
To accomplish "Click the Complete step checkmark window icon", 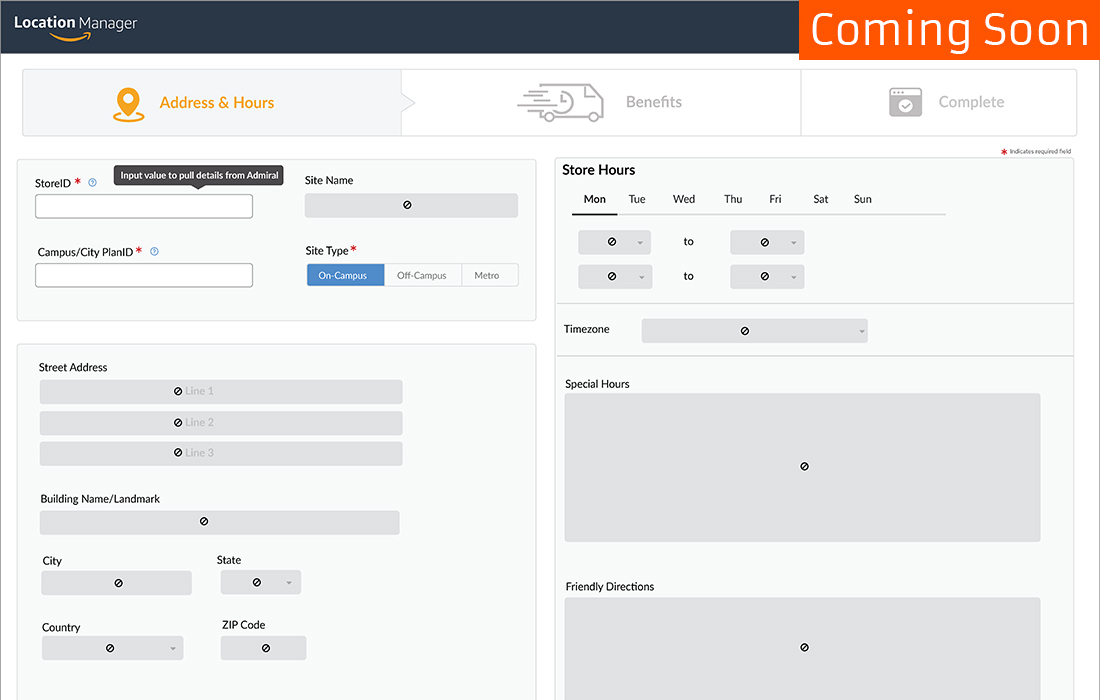I will [905, 102].
